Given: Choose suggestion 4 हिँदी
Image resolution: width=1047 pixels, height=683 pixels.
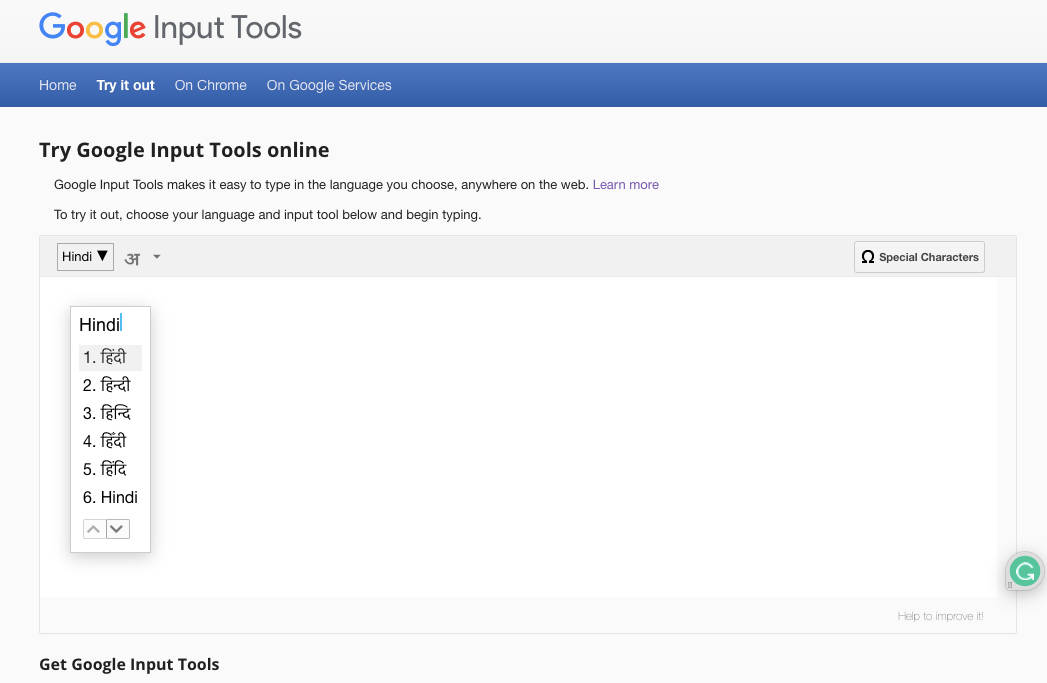Looking at the screenshot, I should pos(110,441).
